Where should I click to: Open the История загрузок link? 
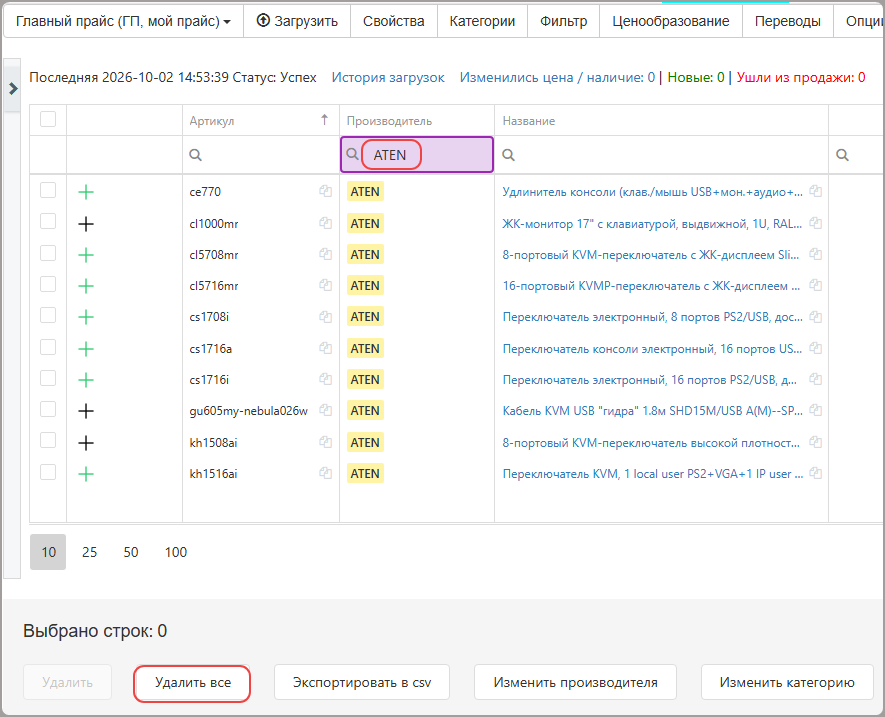point(388,77)
